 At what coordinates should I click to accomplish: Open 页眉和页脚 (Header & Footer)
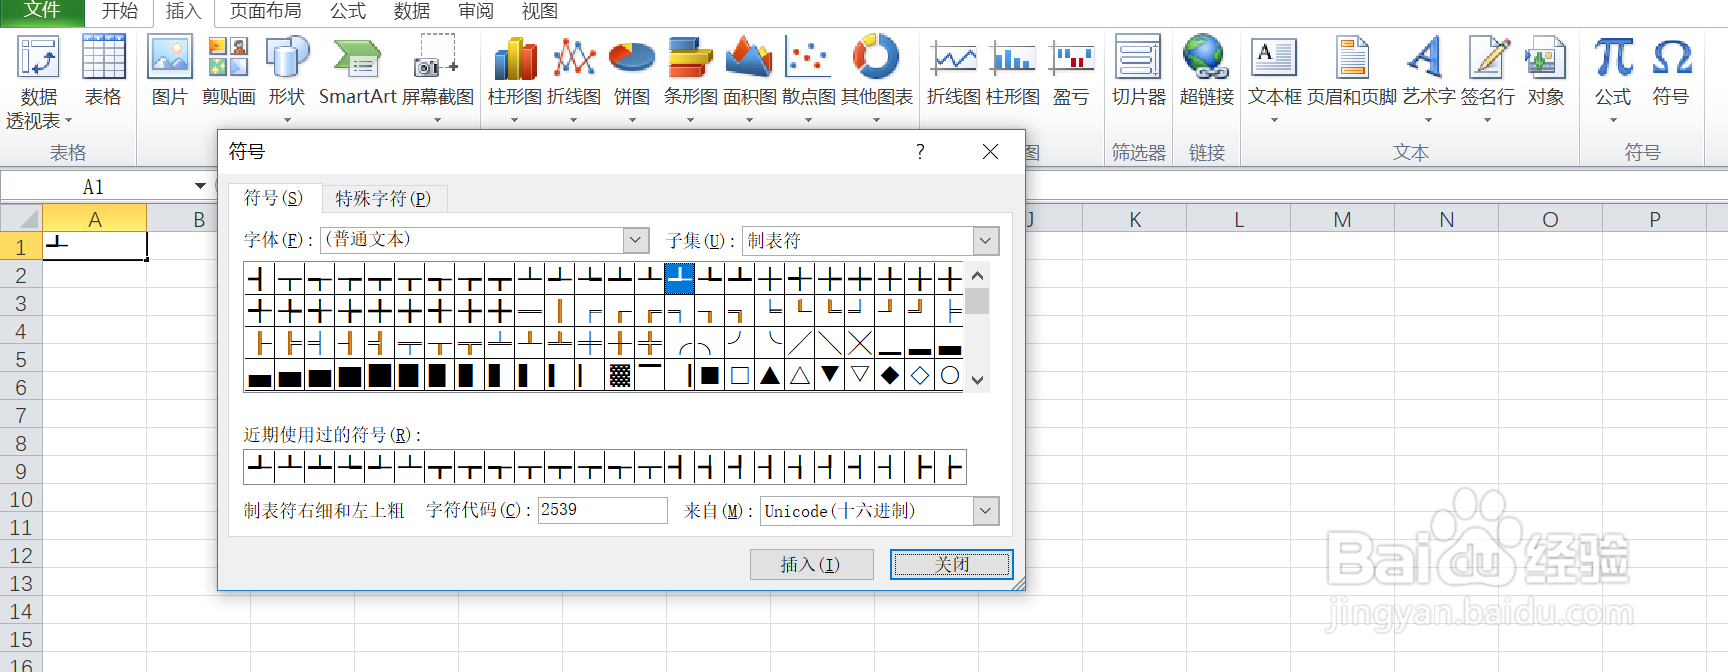[x=1352, y=72]
